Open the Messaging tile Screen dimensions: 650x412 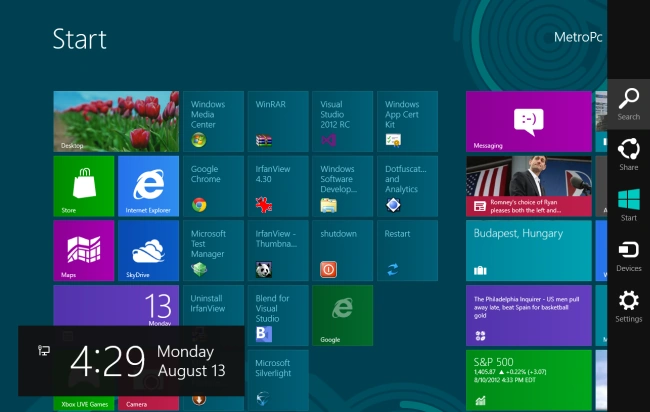pyautogui.click(x=529, y=121)
